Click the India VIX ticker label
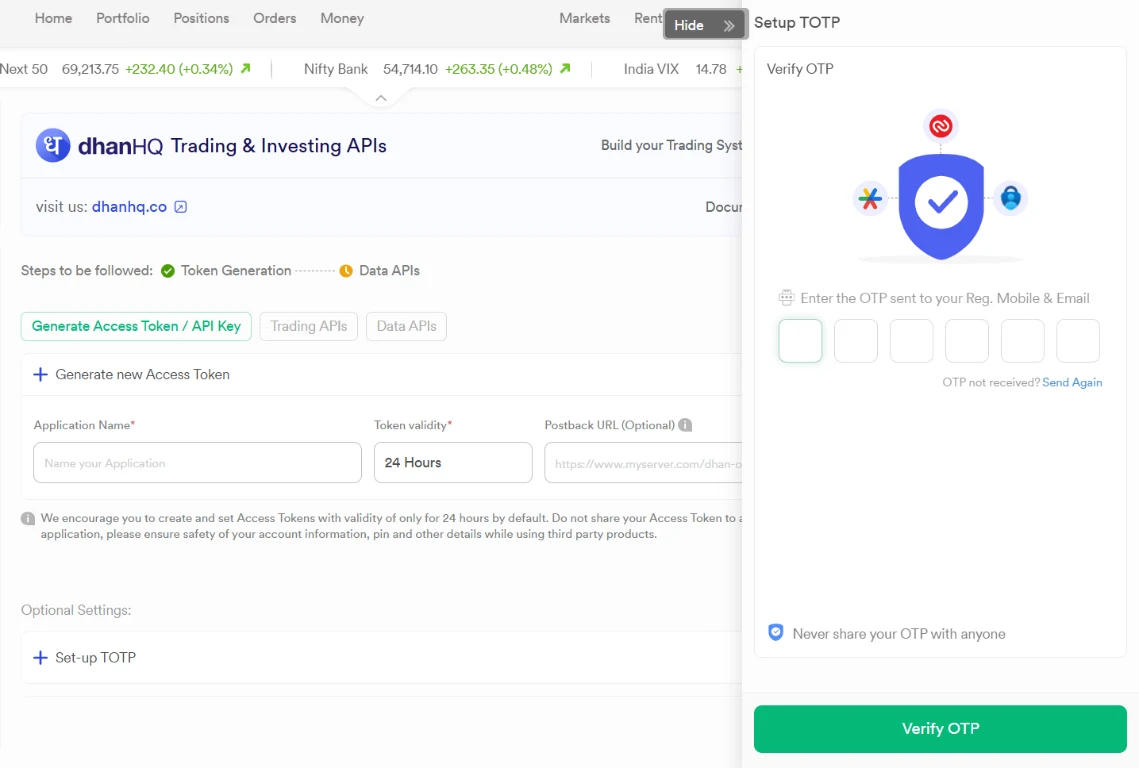 (x=652, y=69)
